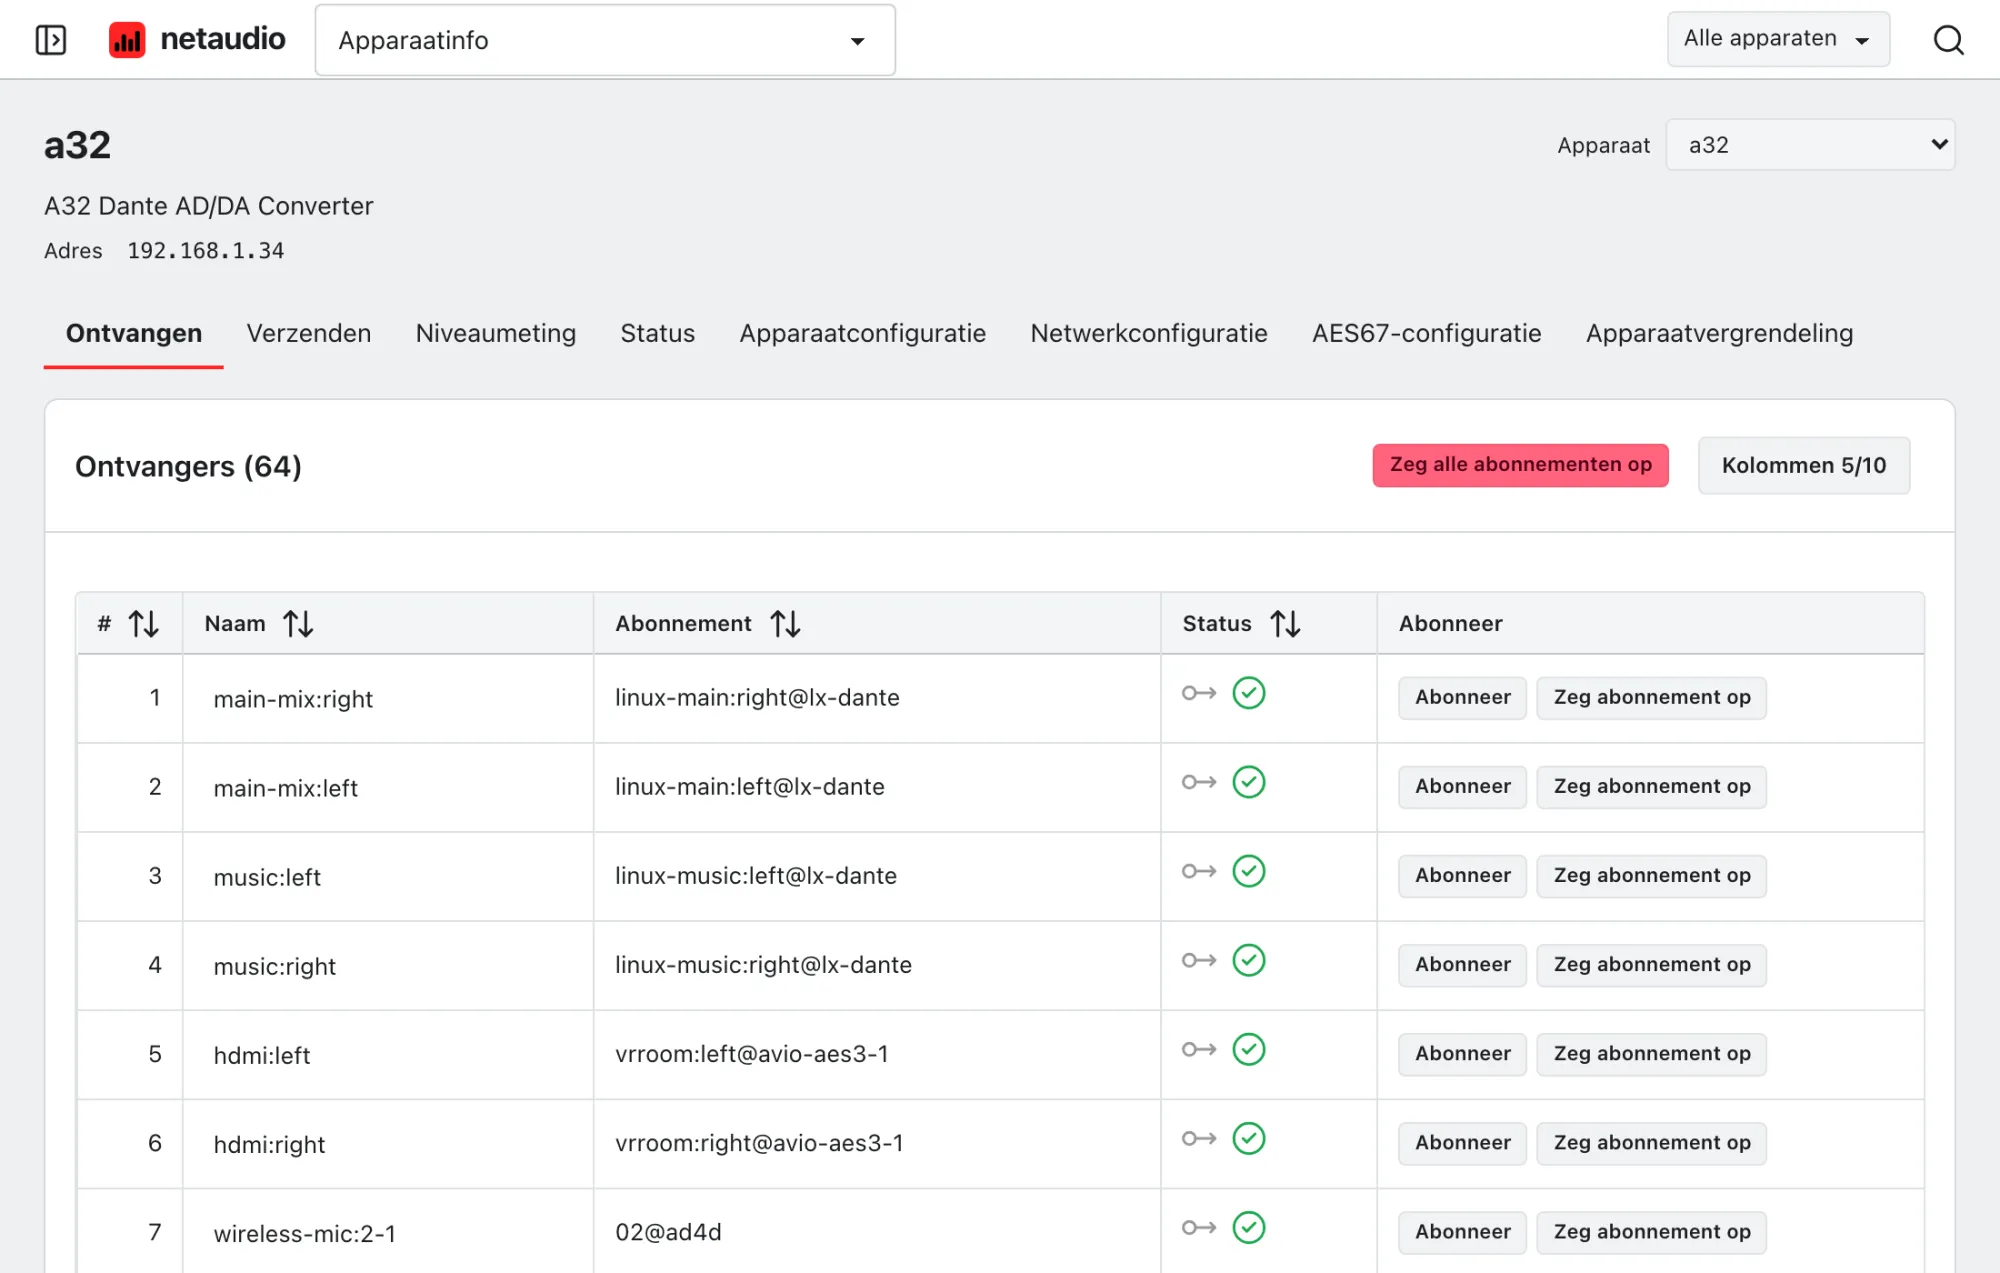
Task: Click green check status for wireless-mic:2-1
Action: (1249, 1227)
